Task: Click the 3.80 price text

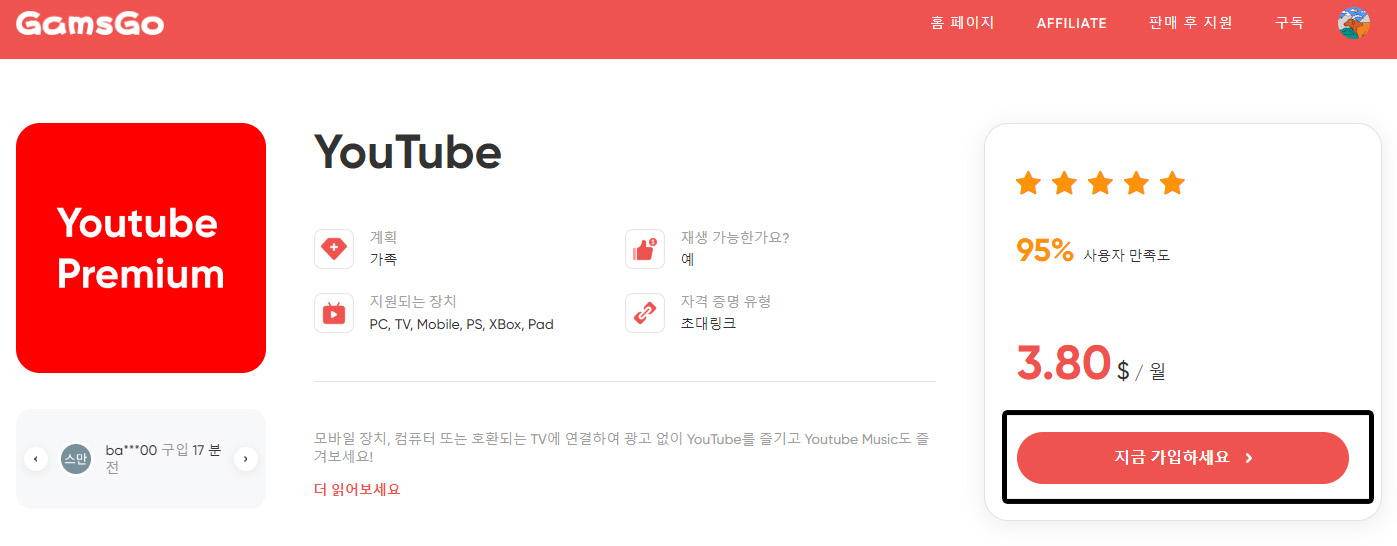Action: 1064,363
